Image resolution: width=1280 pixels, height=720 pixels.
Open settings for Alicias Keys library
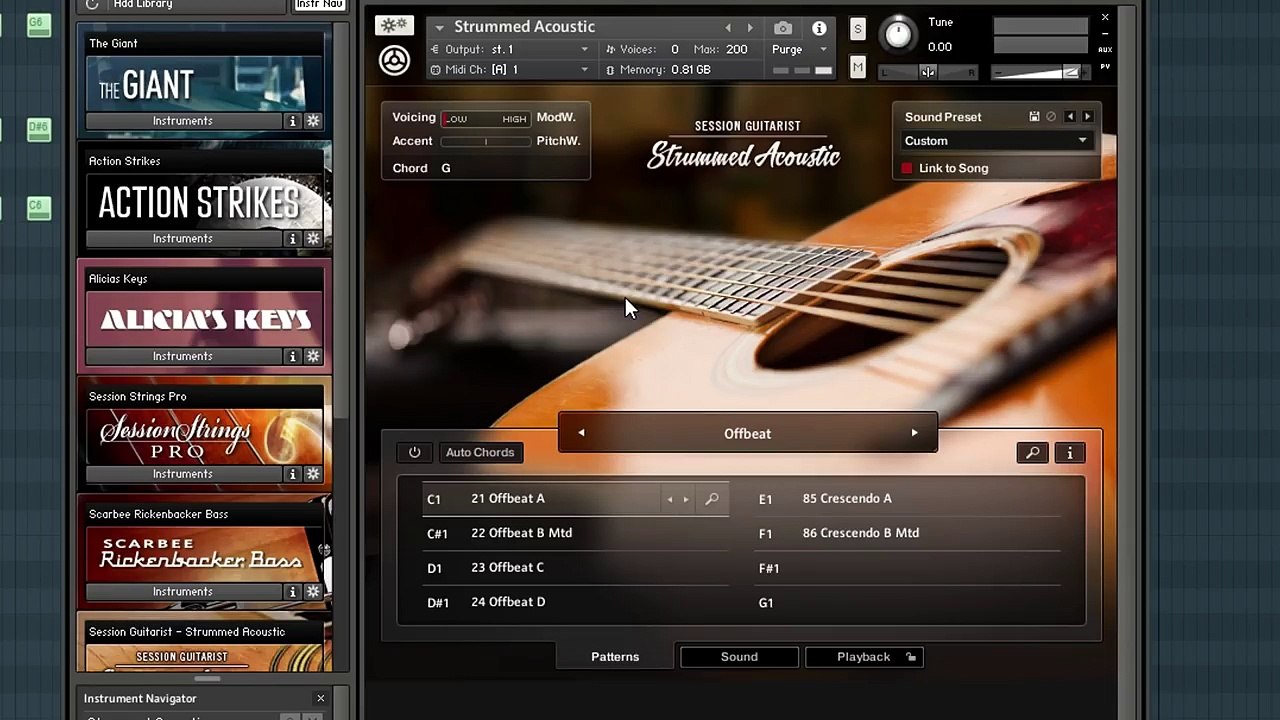313,356
